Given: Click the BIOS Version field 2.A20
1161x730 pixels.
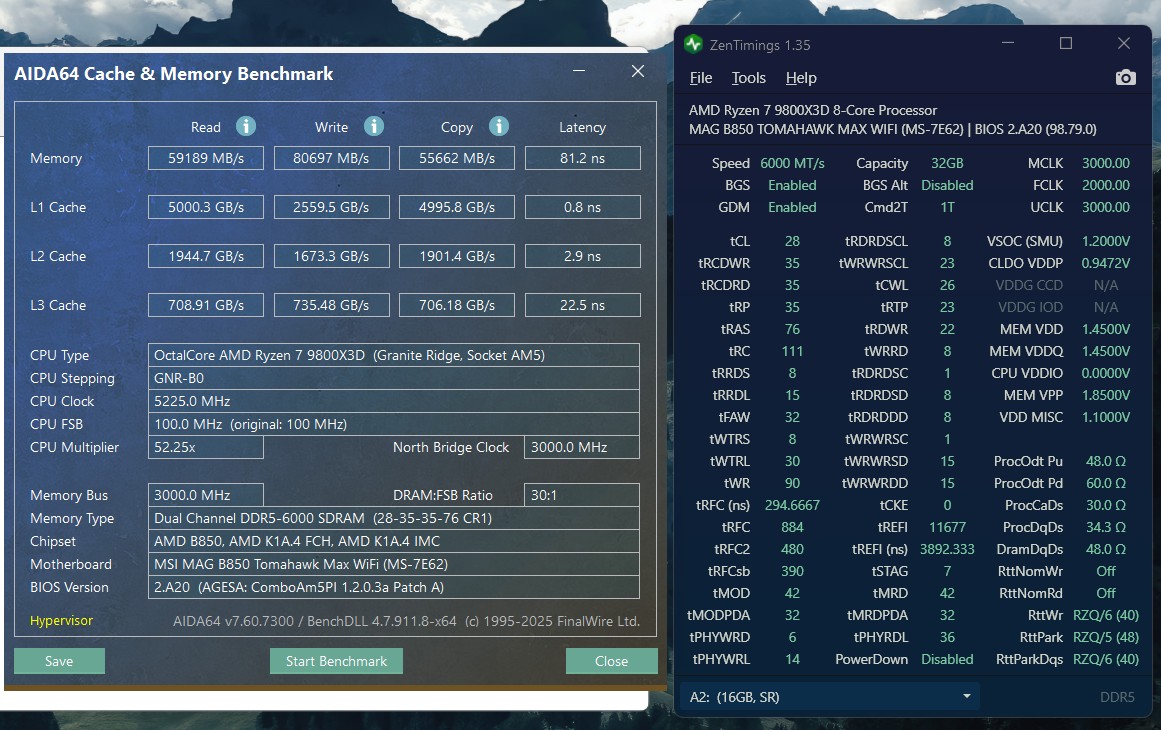Looking at the screenshot, I should pos(394,587).
